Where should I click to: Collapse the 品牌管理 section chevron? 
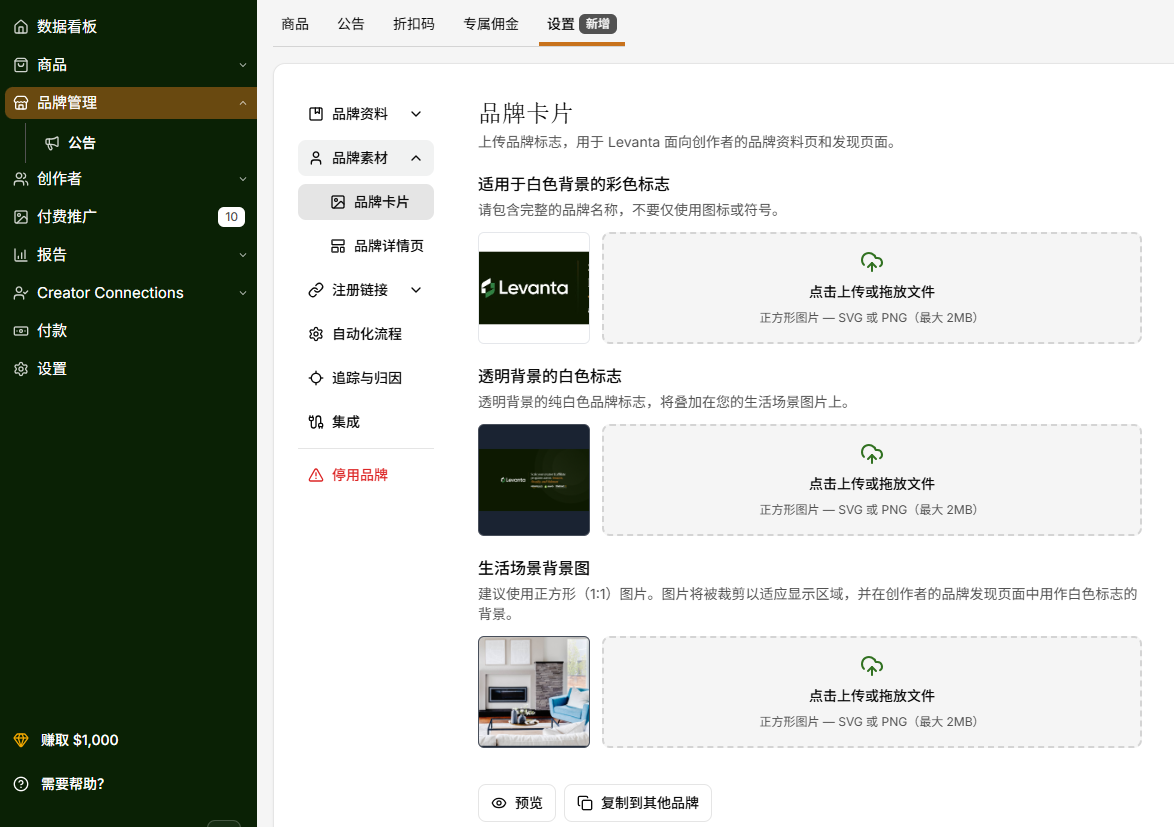click(243, 103)
